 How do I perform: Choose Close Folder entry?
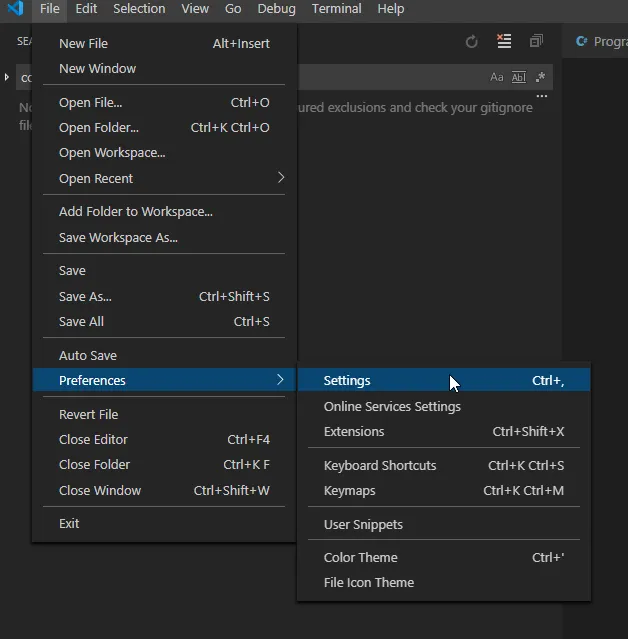pyautogui.click(x=164, y=465)
